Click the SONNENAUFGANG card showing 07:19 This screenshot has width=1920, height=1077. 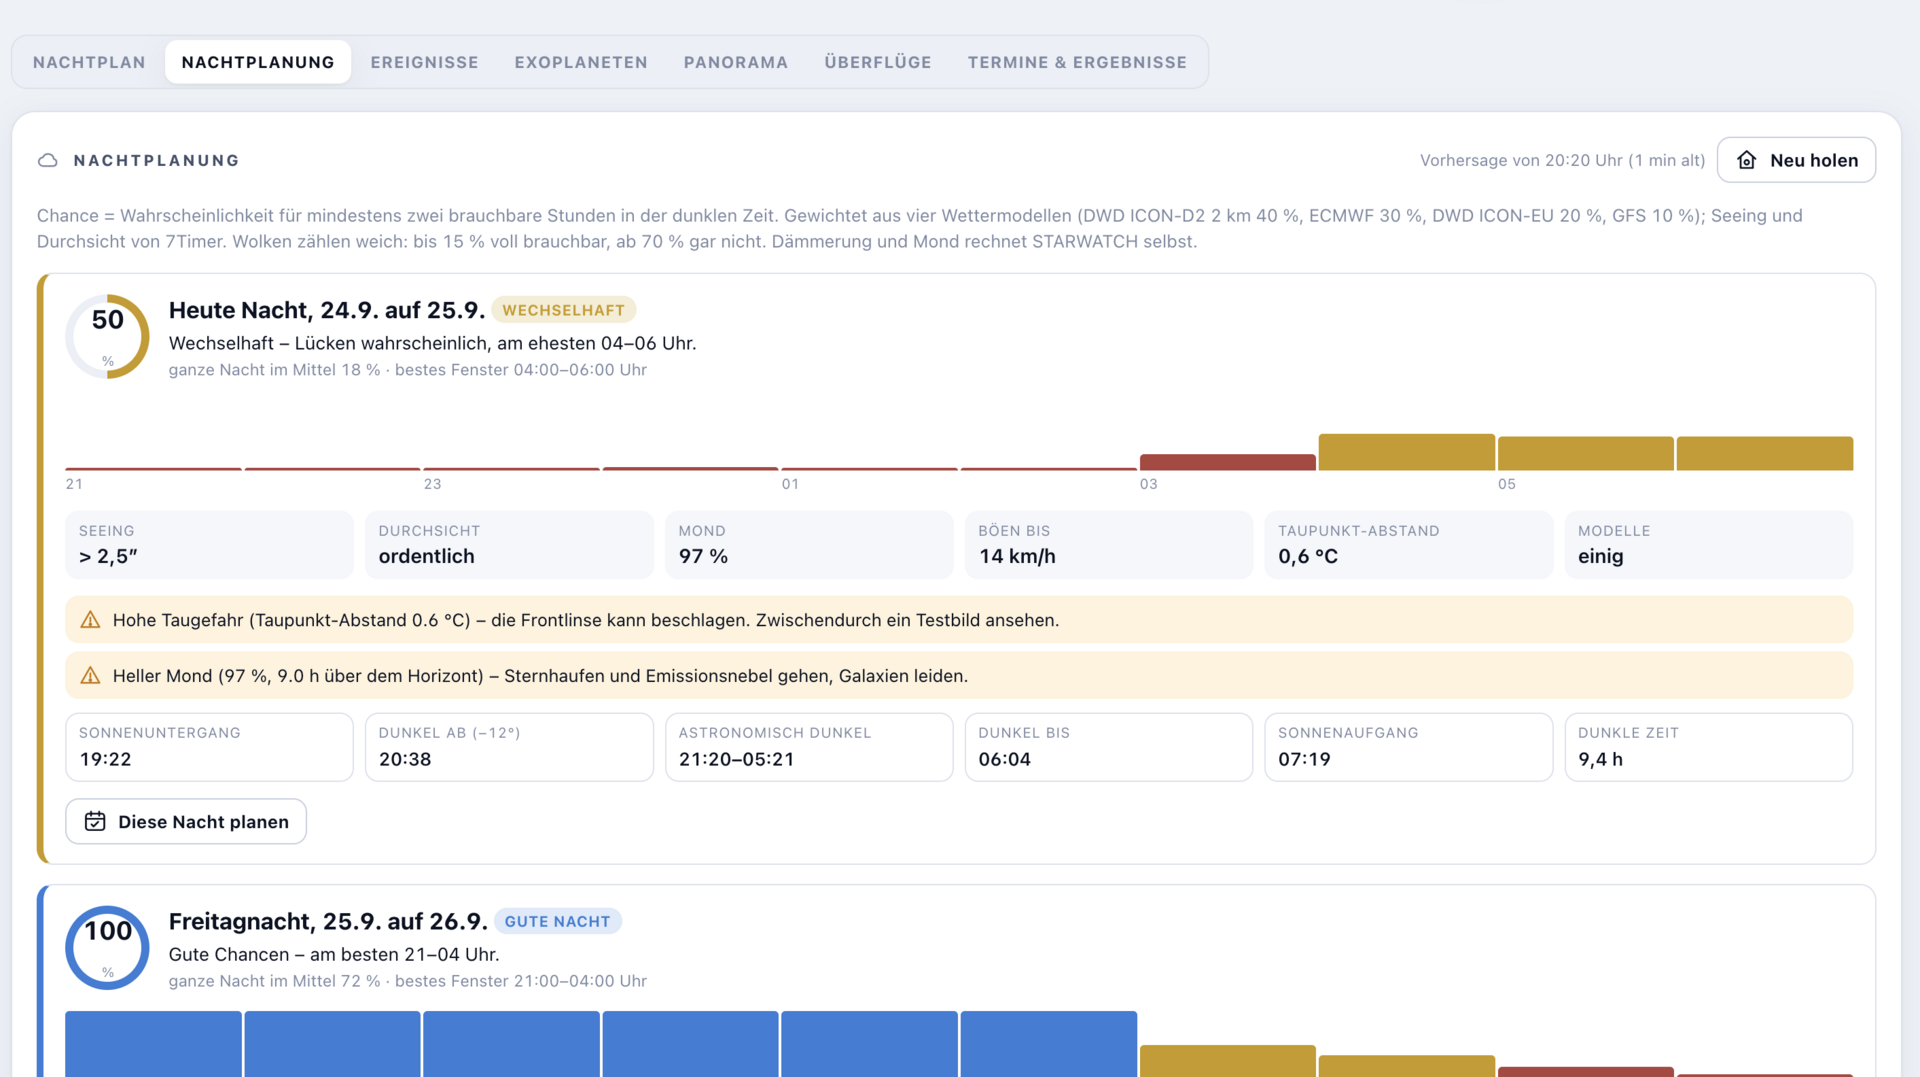[x=1408, y=747]
